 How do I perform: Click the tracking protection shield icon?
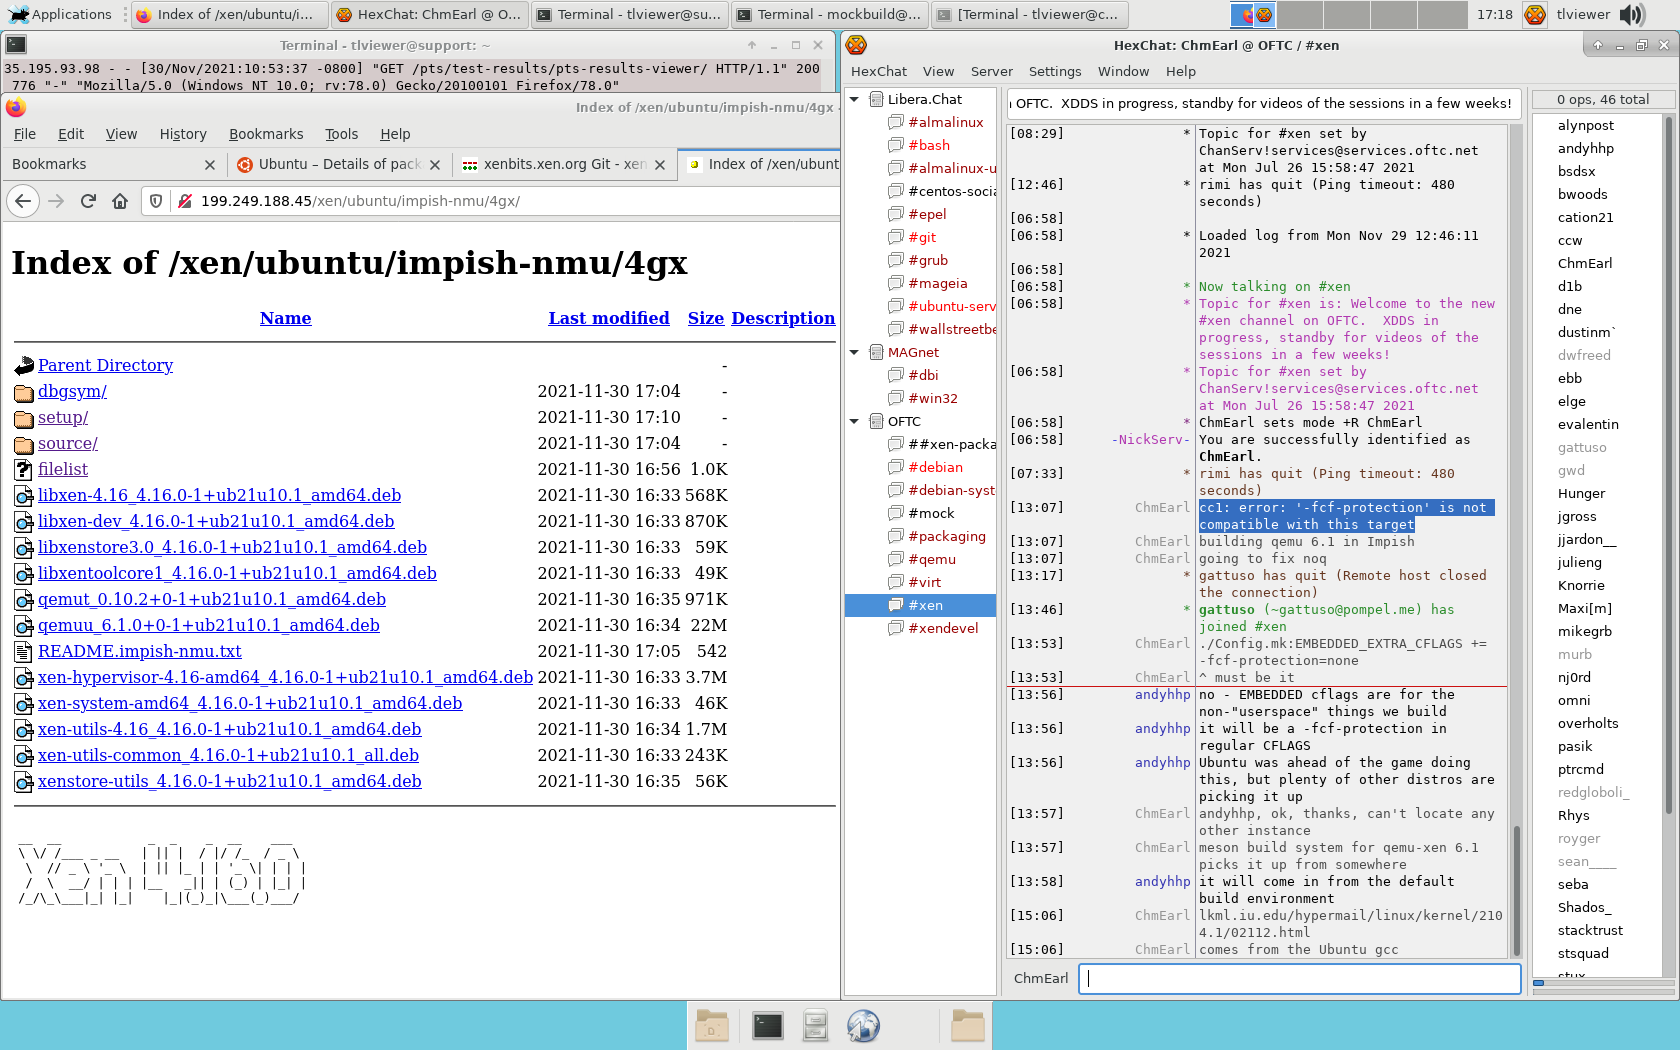point(156,201)
